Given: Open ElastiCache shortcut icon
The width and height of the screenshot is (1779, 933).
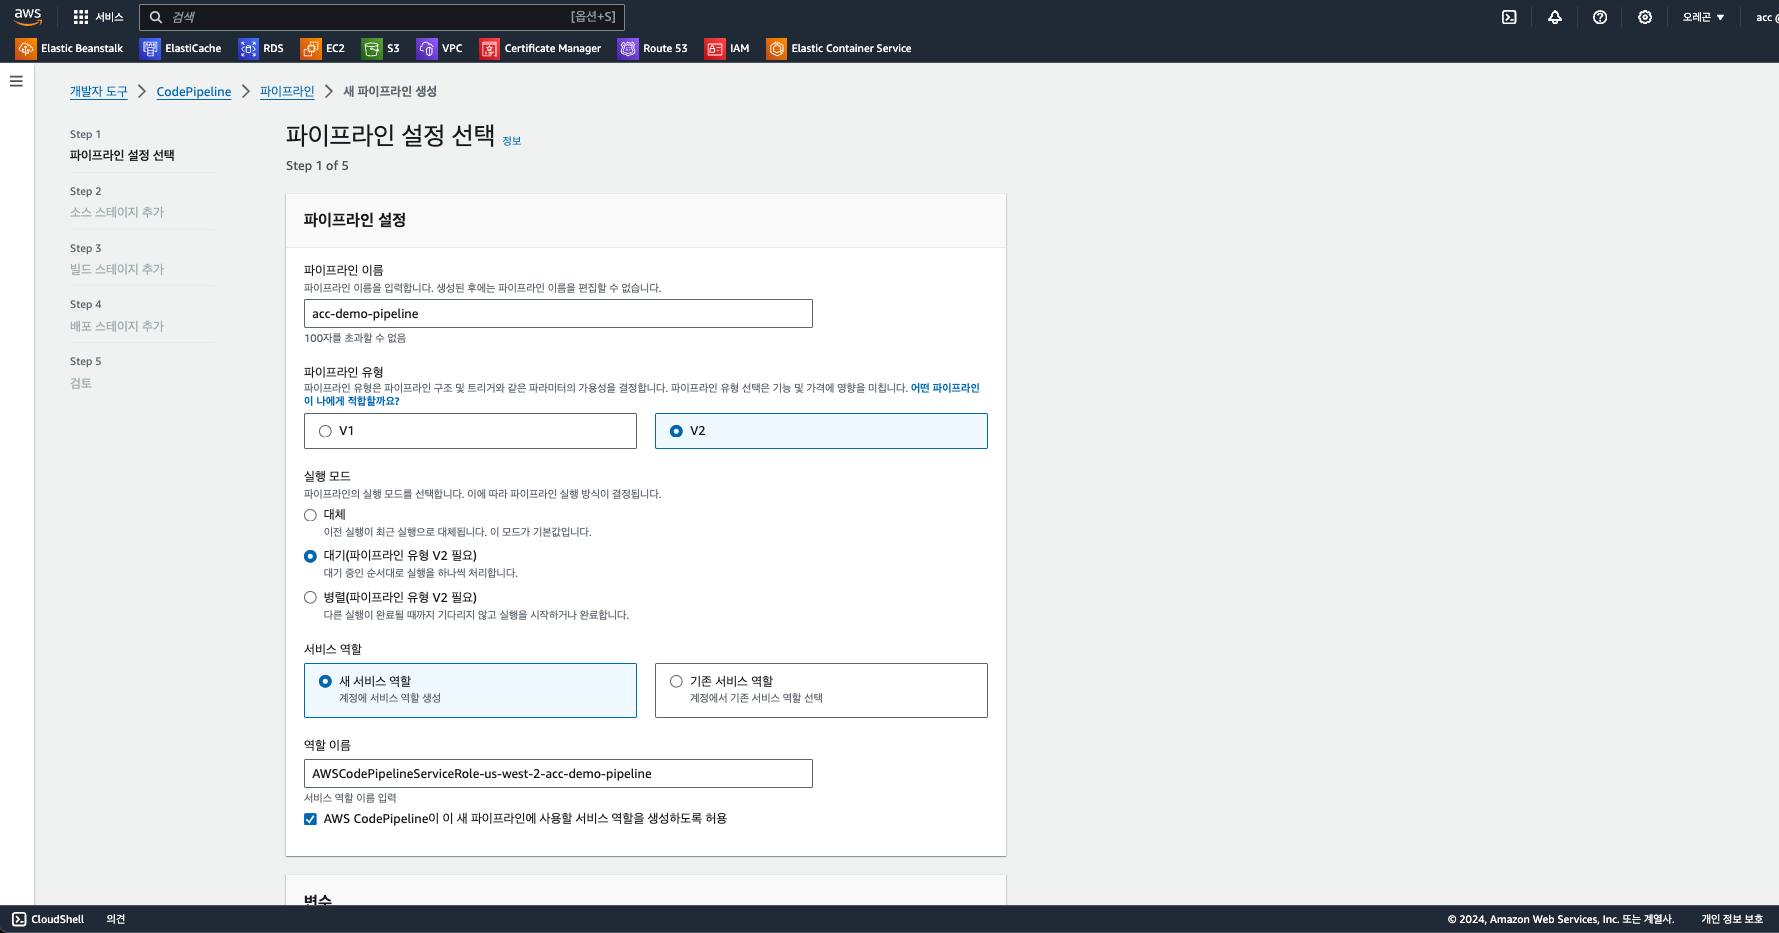Looking at the screenshot, I should click(150, 48).
